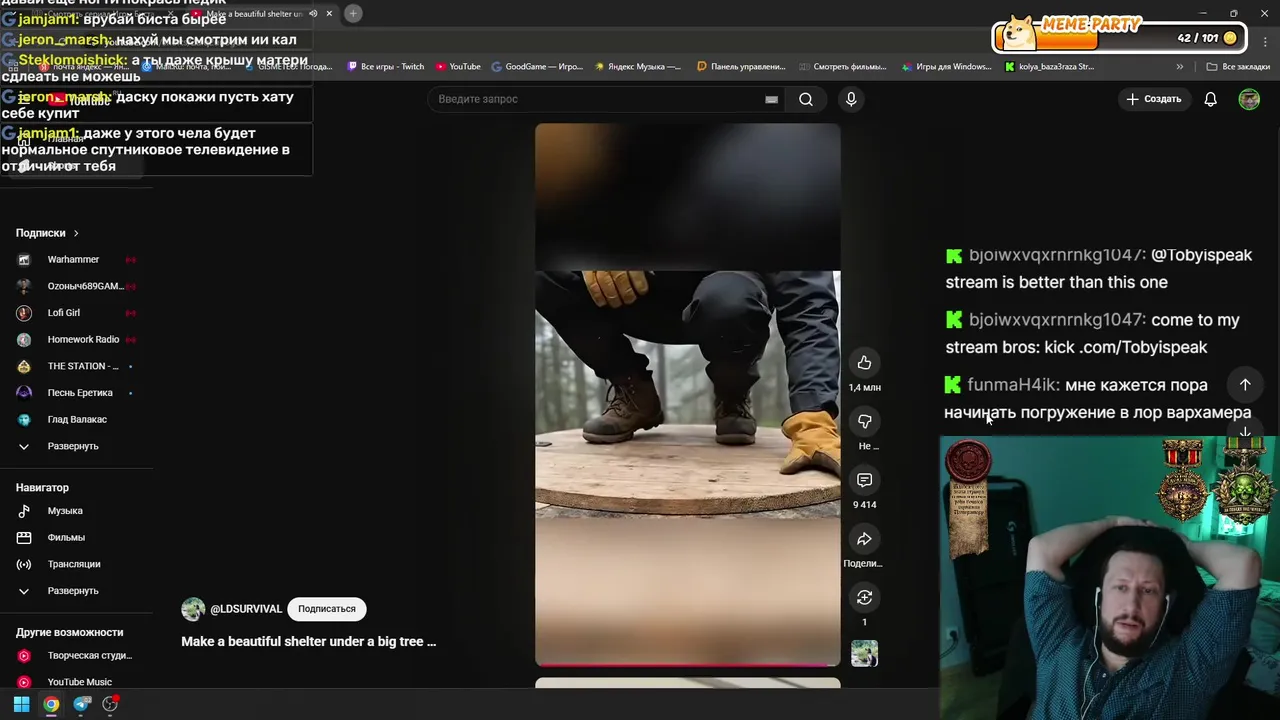Click the share arrow icon
Viewport: 1280px width, 720px height.
pos(864,539)
